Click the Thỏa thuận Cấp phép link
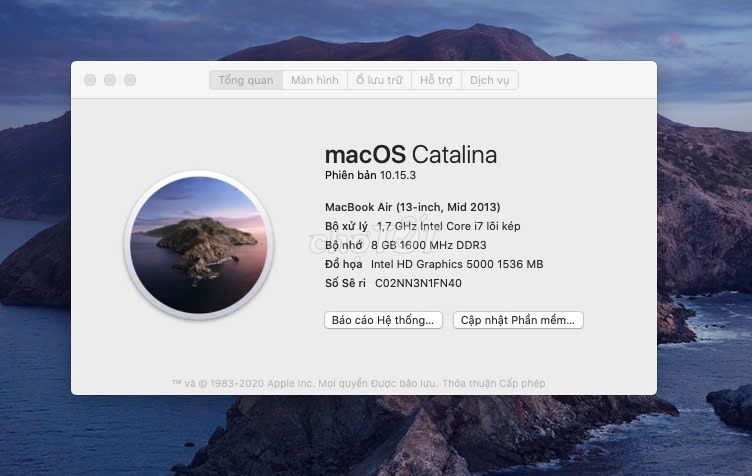 click(x=494, y=383)
